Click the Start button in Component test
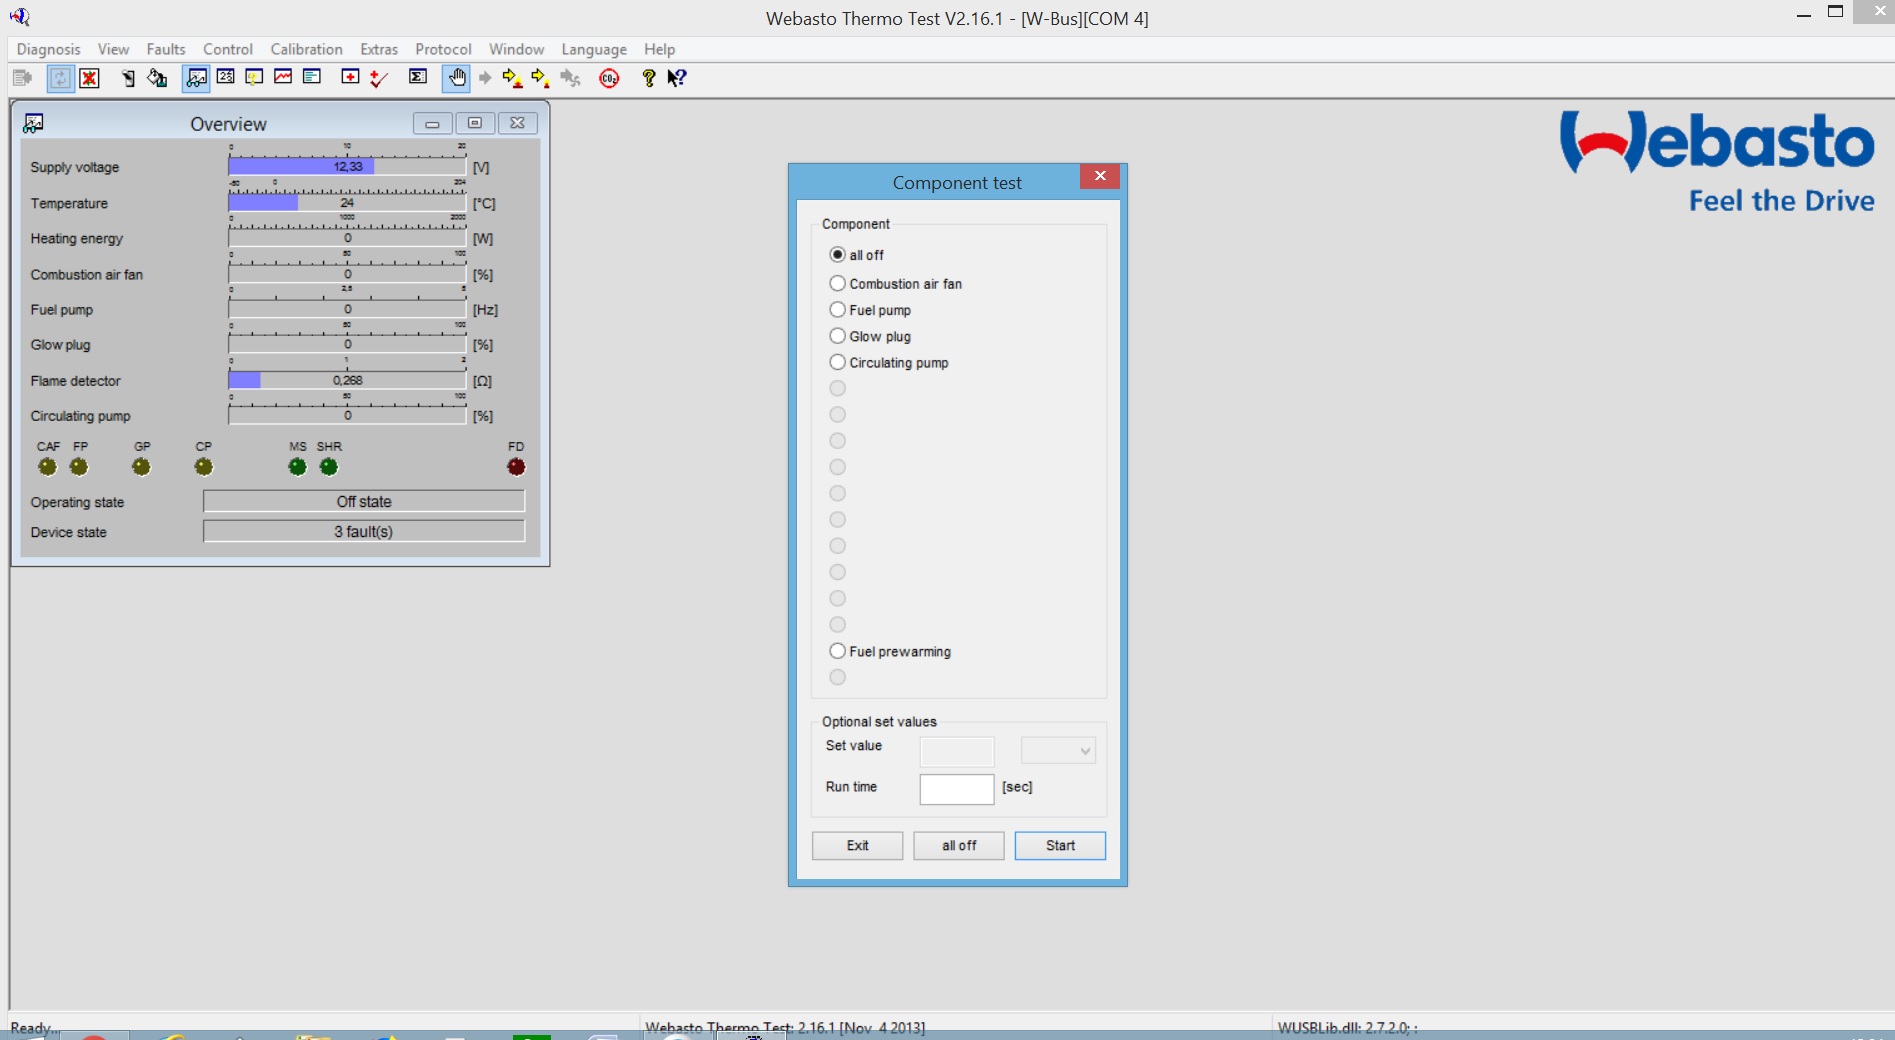Viewport: 1895px width, 1040px height. coord(1060,846)
